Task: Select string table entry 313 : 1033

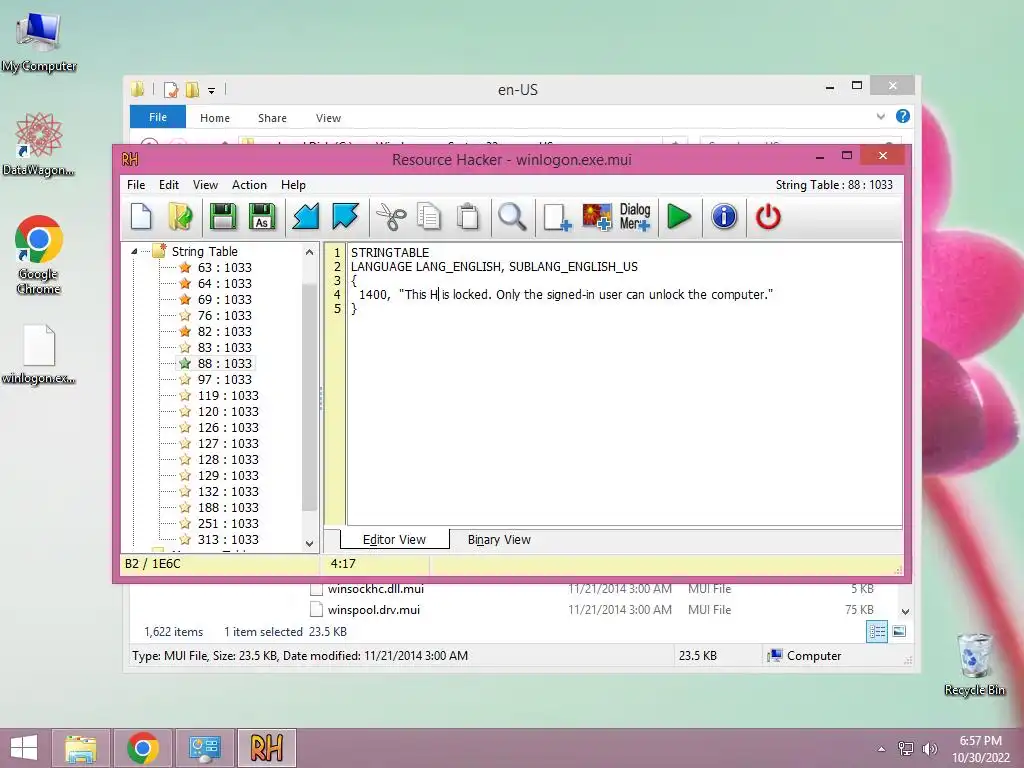Action: coord(228,539)
